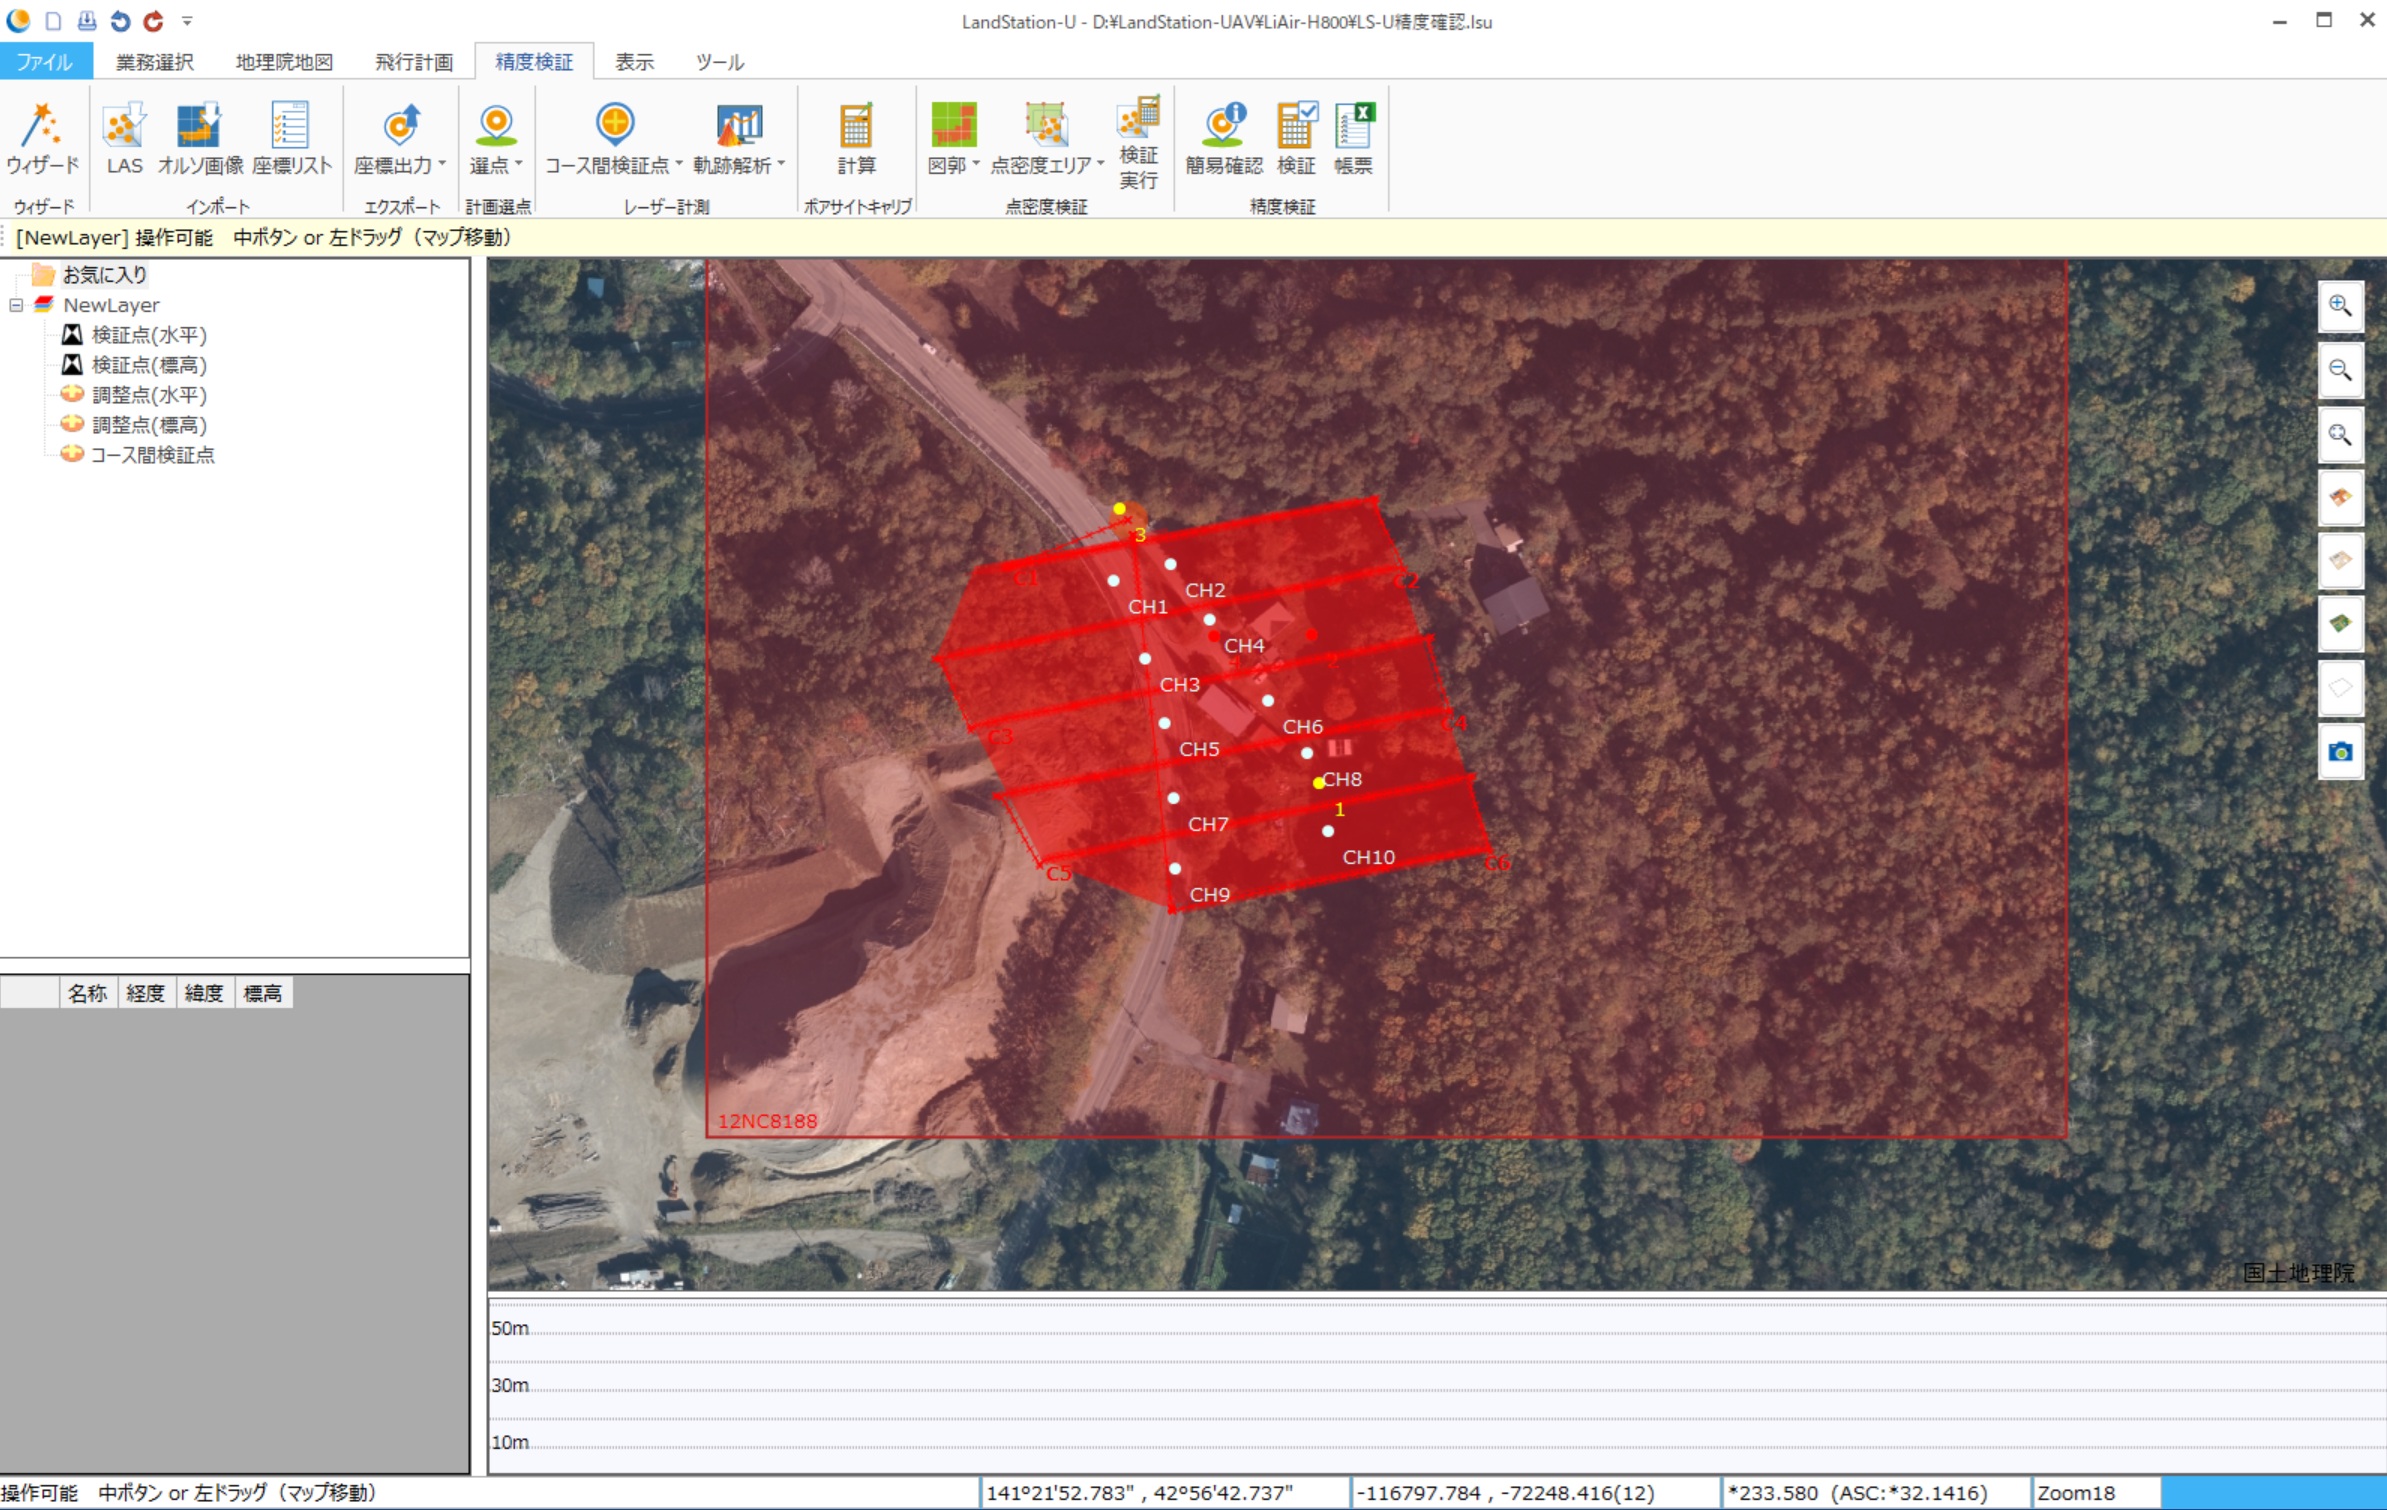
Task: Open the 選点 dropdown menu
Action: click(x=519, y=164)
